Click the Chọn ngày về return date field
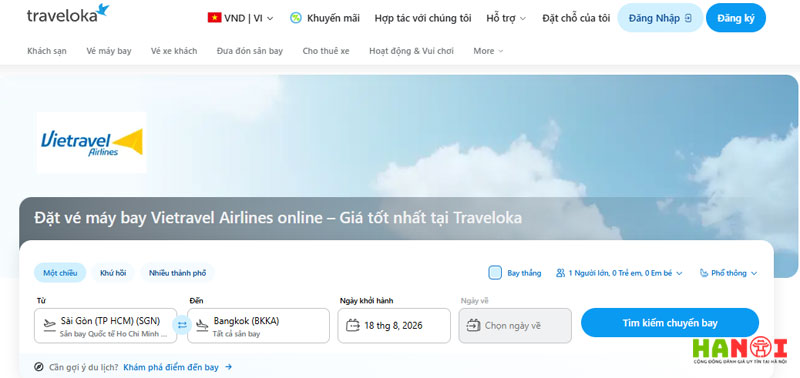Image resolution: width=800 pixels, height=378 pixels. [x=515, y=325]
